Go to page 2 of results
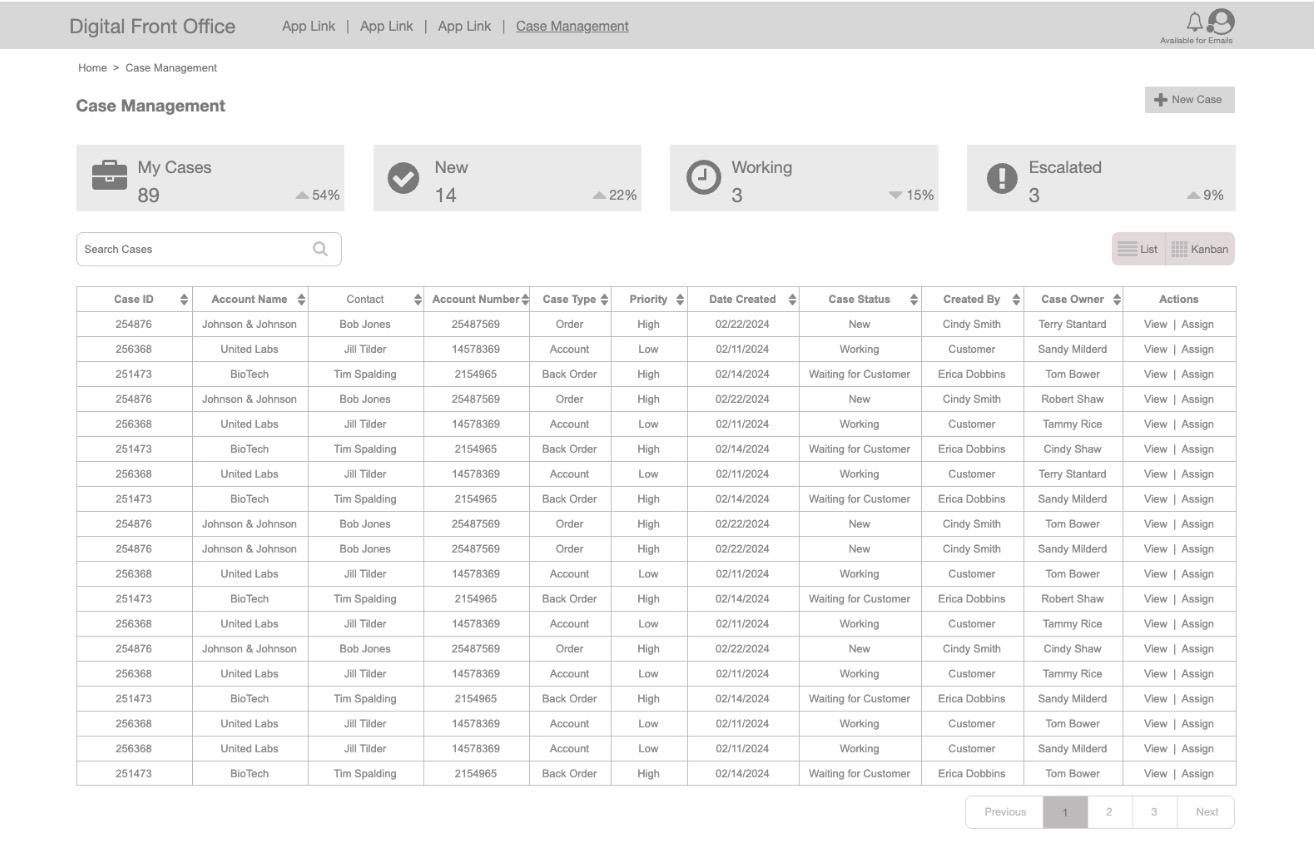 click(x=1109, y=812)
